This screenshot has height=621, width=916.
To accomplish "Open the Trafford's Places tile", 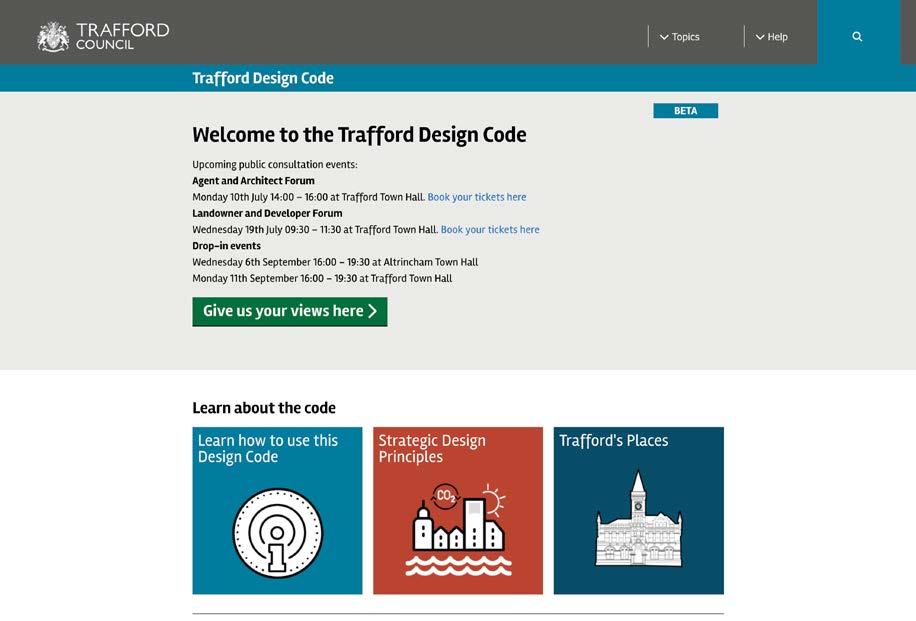I will pos(639,510).
